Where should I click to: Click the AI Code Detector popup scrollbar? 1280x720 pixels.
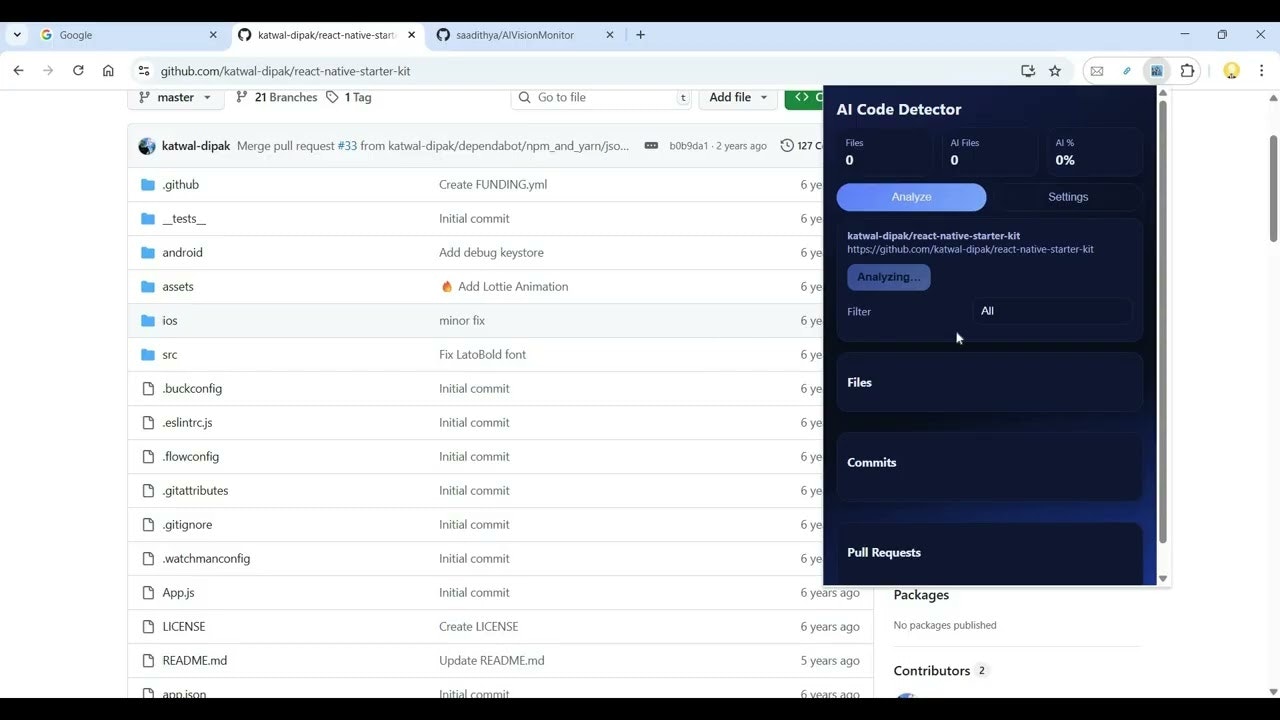[1163, 320]
